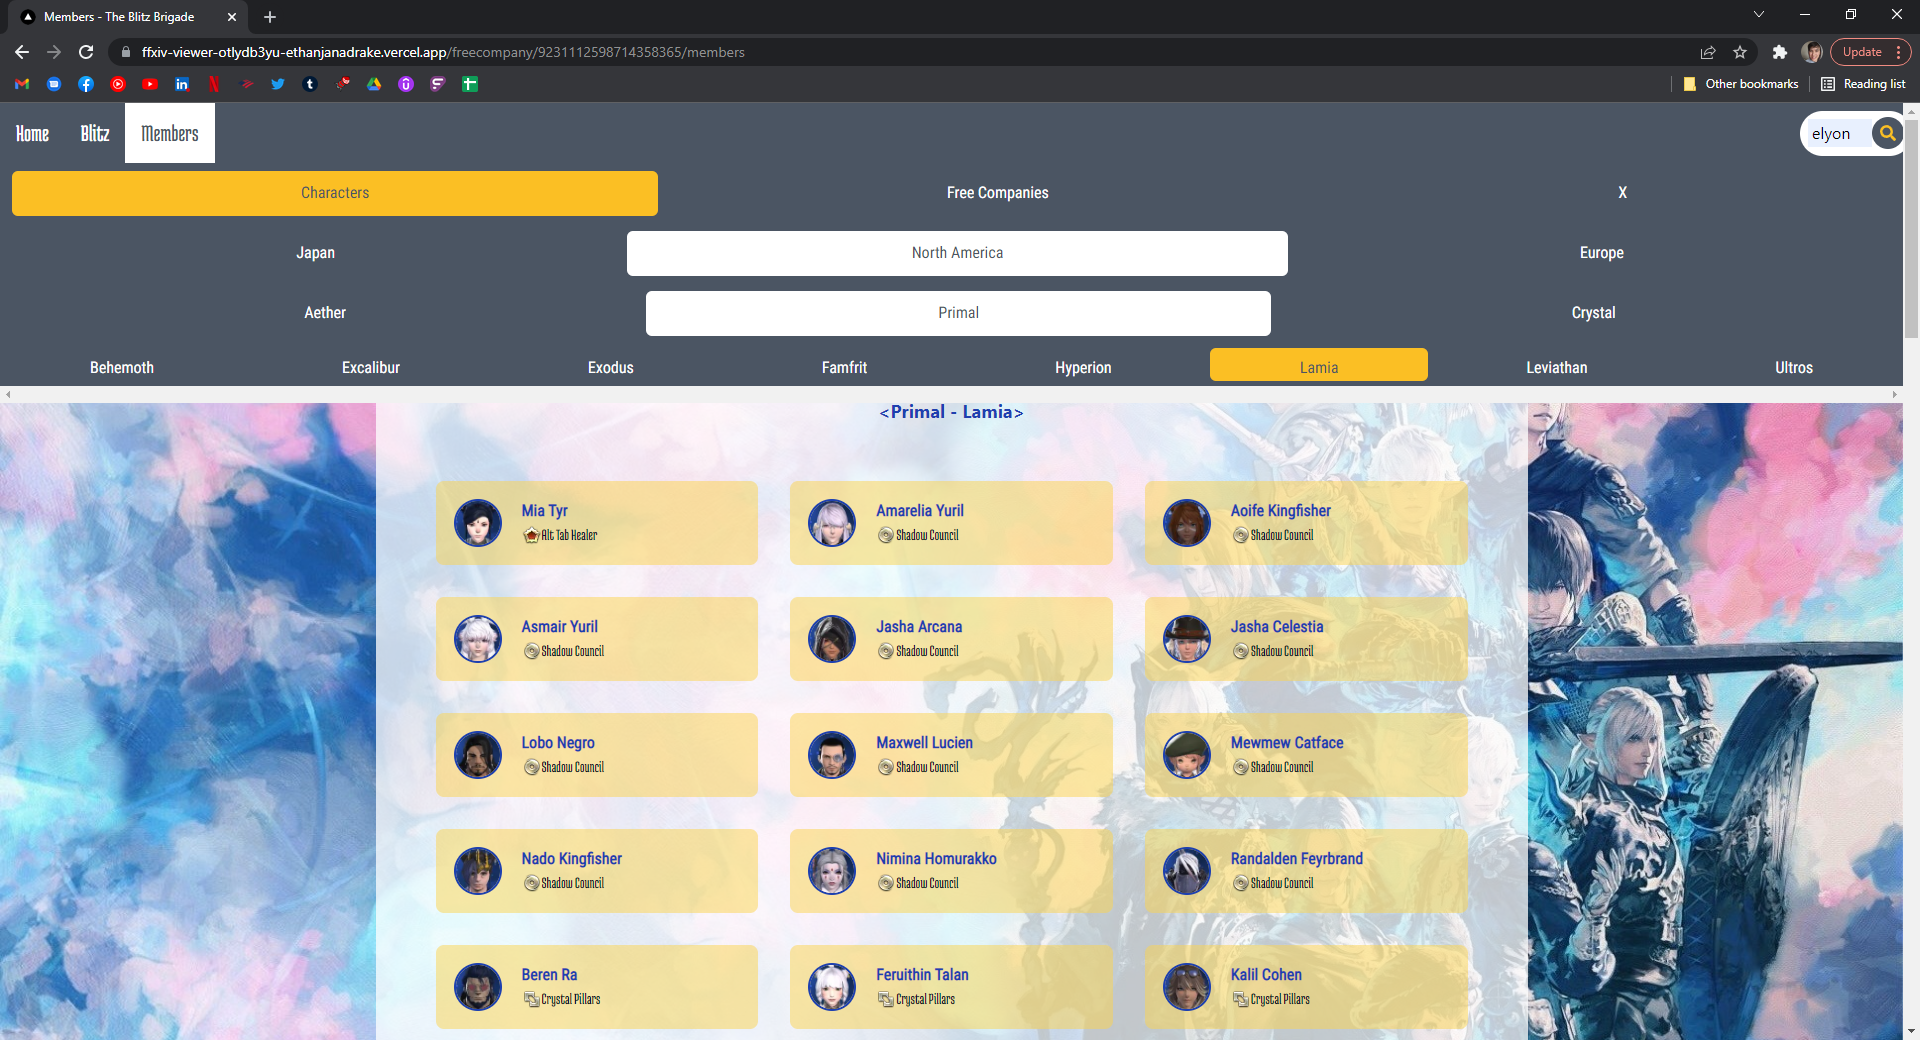Expand the Other bookmarks folder
This screenshot has height=1040, width=1920.
coord(1741,84)
